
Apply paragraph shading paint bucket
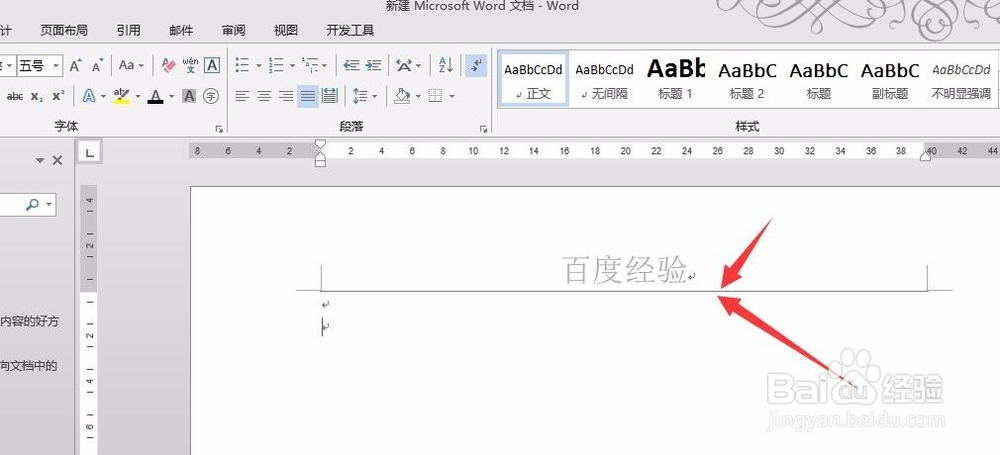pos(402,96)
